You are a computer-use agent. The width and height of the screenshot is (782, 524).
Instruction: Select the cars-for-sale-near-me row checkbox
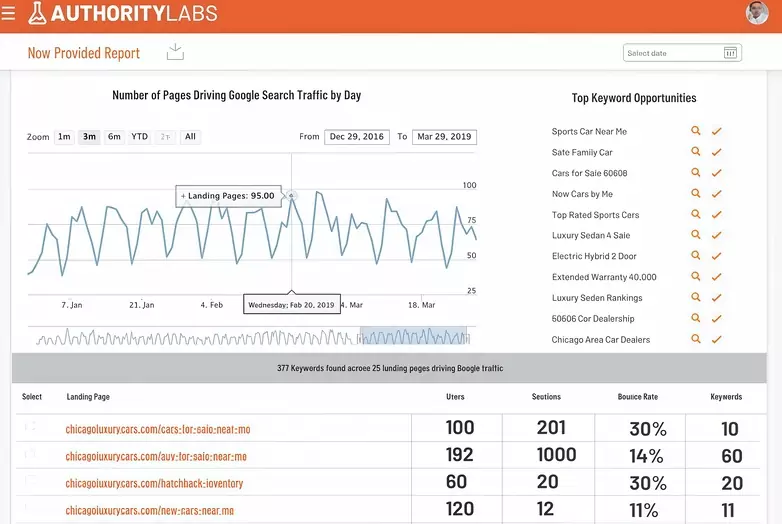coord(30,427)
